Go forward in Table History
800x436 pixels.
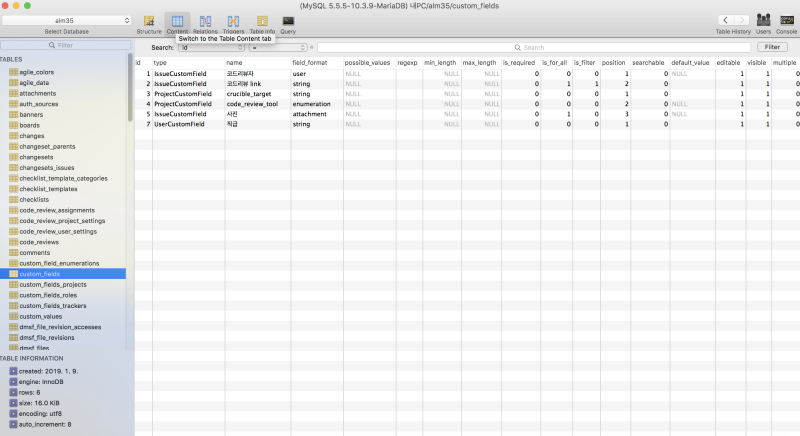(x=742, y=20)
